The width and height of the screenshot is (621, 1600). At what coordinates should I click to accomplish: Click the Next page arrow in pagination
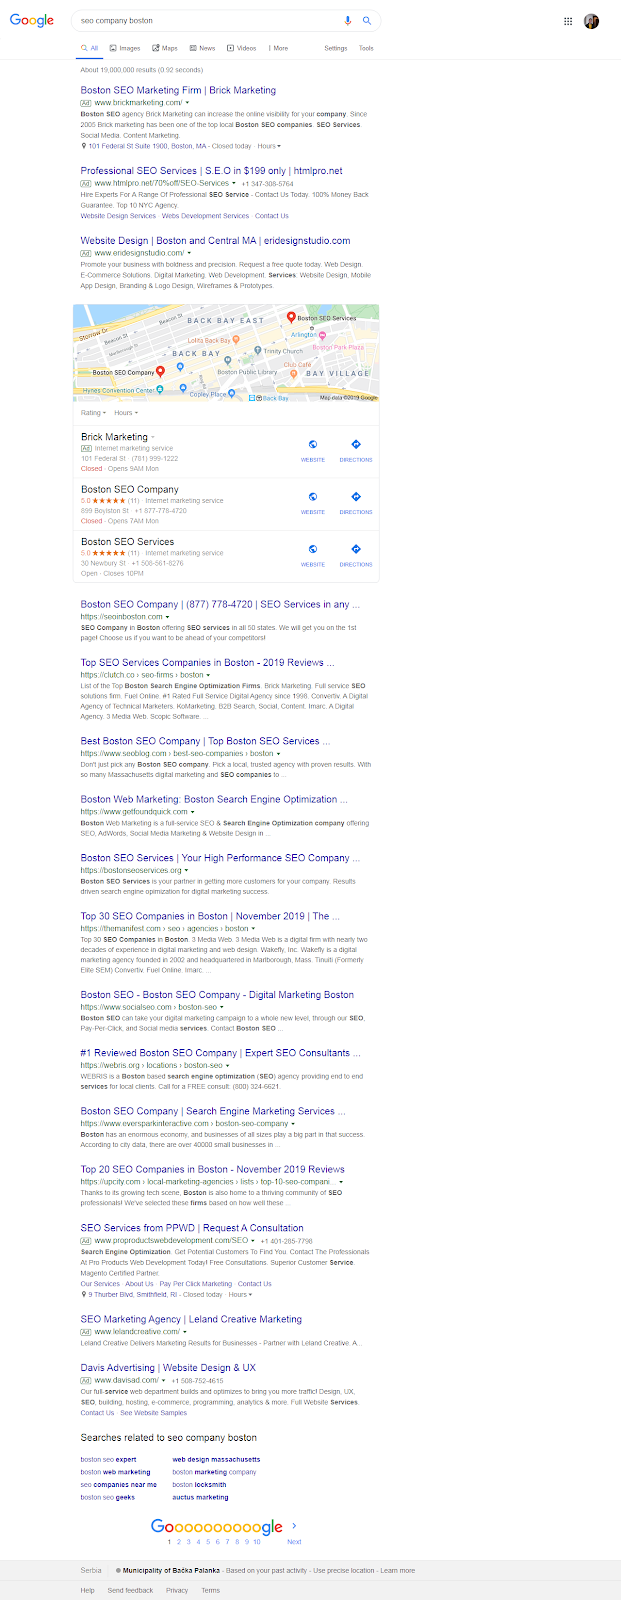pyautogui.click(x=294, y=1526)
